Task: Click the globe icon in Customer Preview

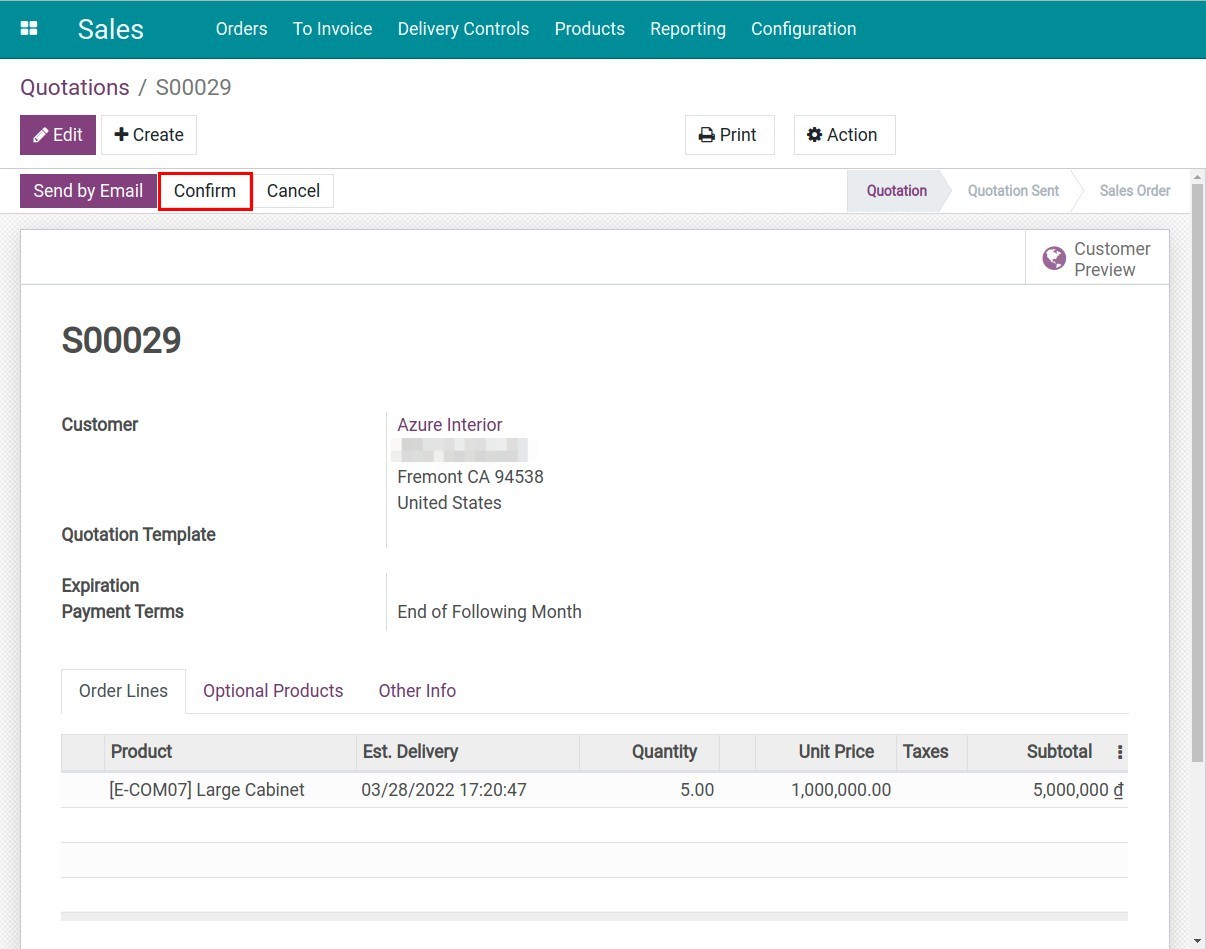Action: pos(1054,259)
